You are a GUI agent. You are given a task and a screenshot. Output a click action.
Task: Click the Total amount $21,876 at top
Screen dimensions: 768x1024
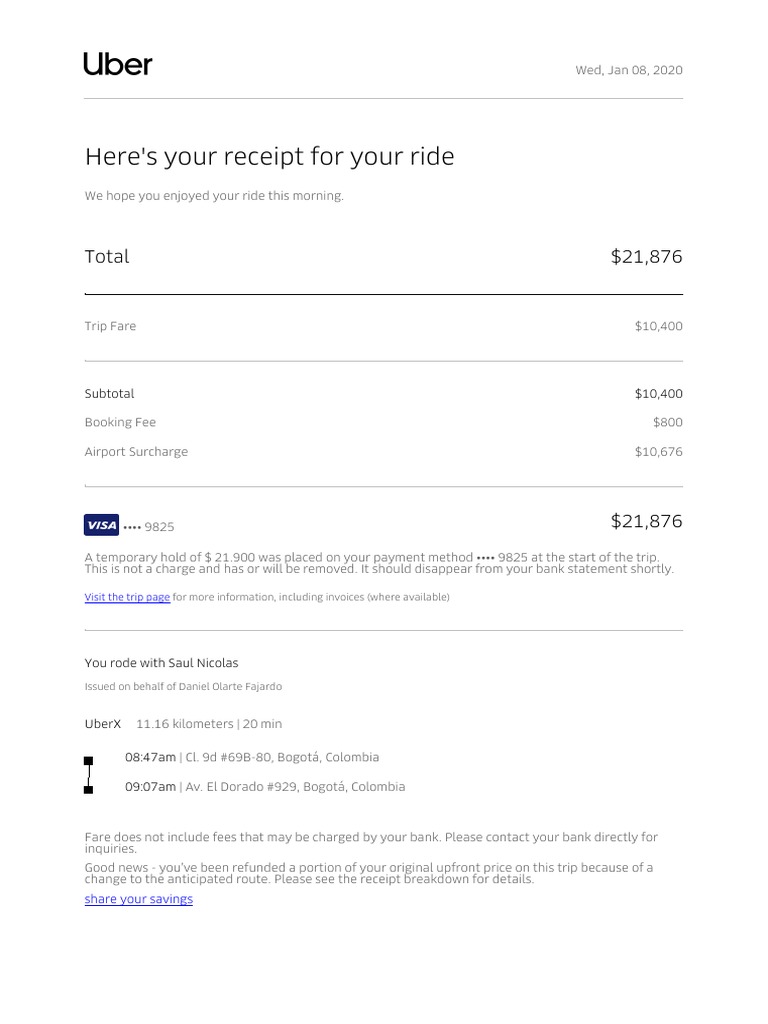pyautogui.click(x=646, y=256)
